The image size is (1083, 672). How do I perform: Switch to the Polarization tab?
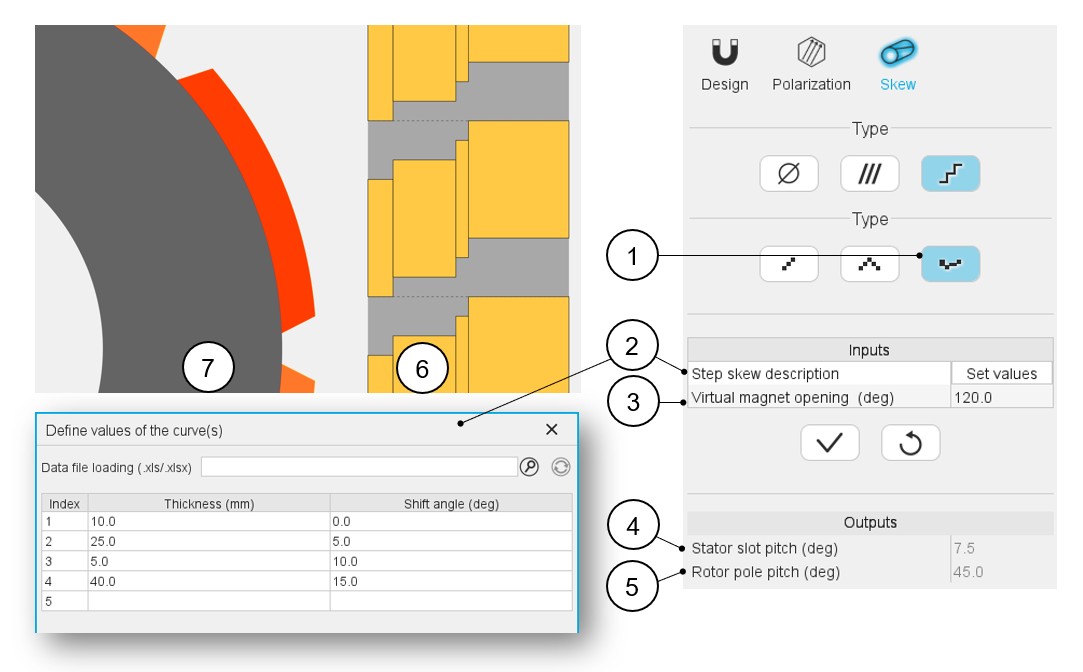[x=811, y=65]
